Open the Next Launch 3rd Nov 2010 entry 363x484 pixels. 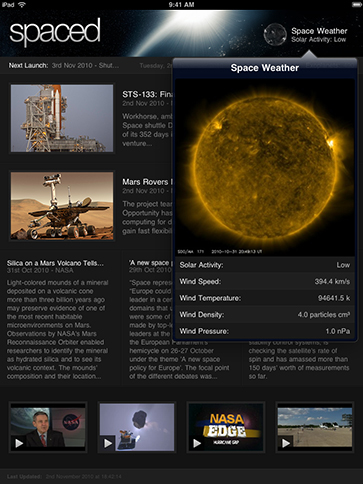(x=64, y=65)
